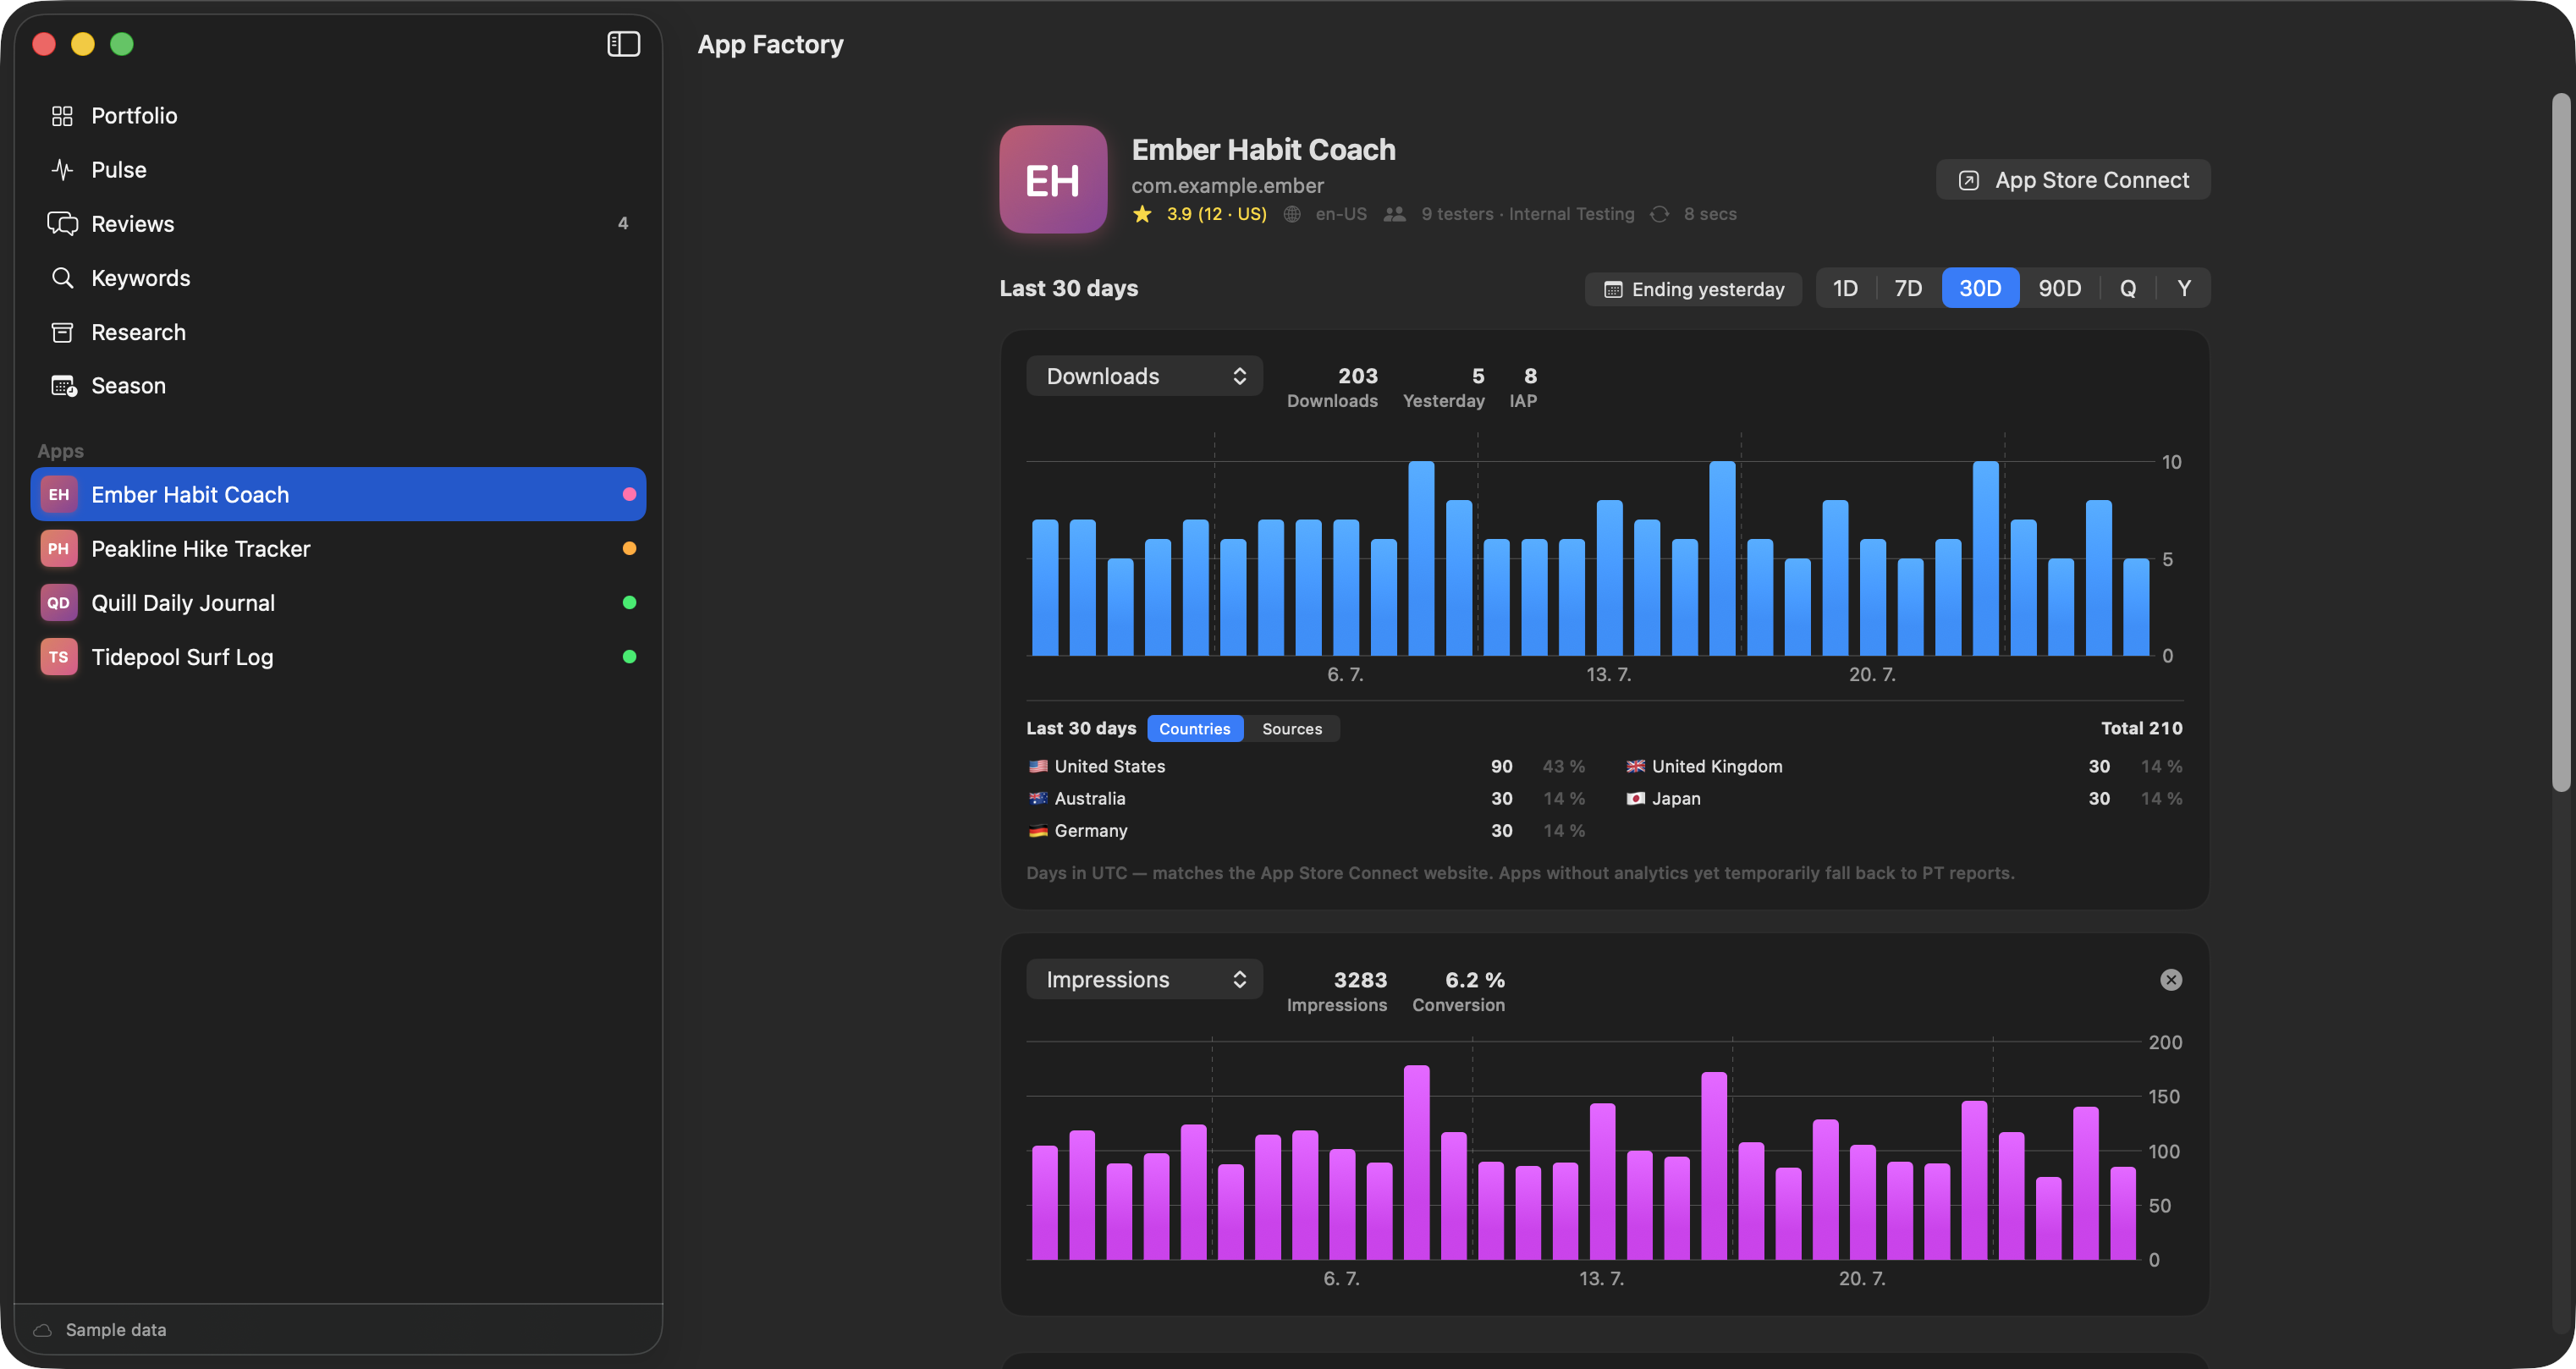The height and width of the screenshot is (1369, 2576).
Task: Click the United Kingdom flag icon
Action: pos(1636,767)
